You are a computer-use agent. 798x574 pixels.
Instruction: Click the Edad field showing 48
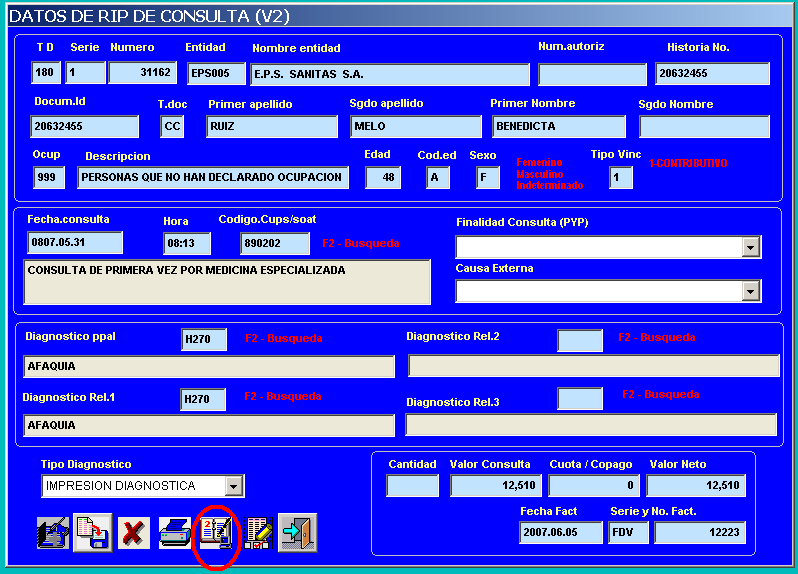click(x=383, y=178)
